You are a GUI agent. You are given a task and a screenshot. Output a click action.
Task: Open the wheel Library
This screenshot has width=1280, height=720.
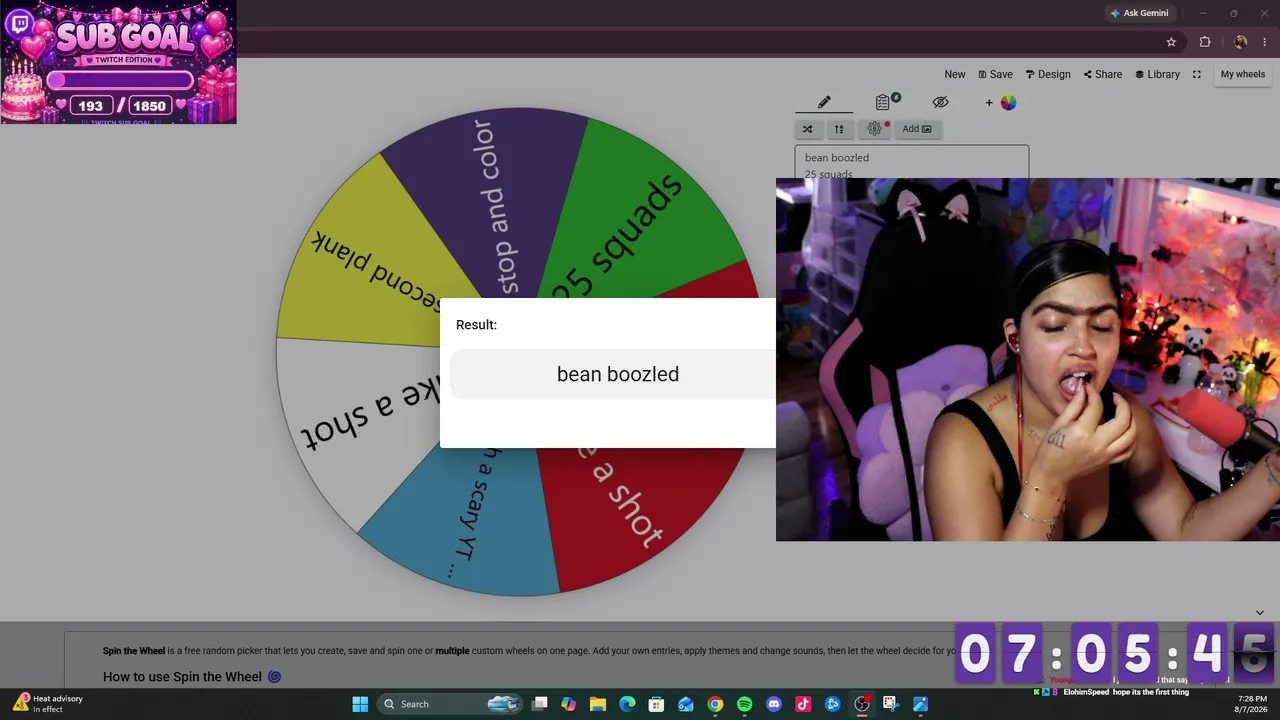[1157, 74]
